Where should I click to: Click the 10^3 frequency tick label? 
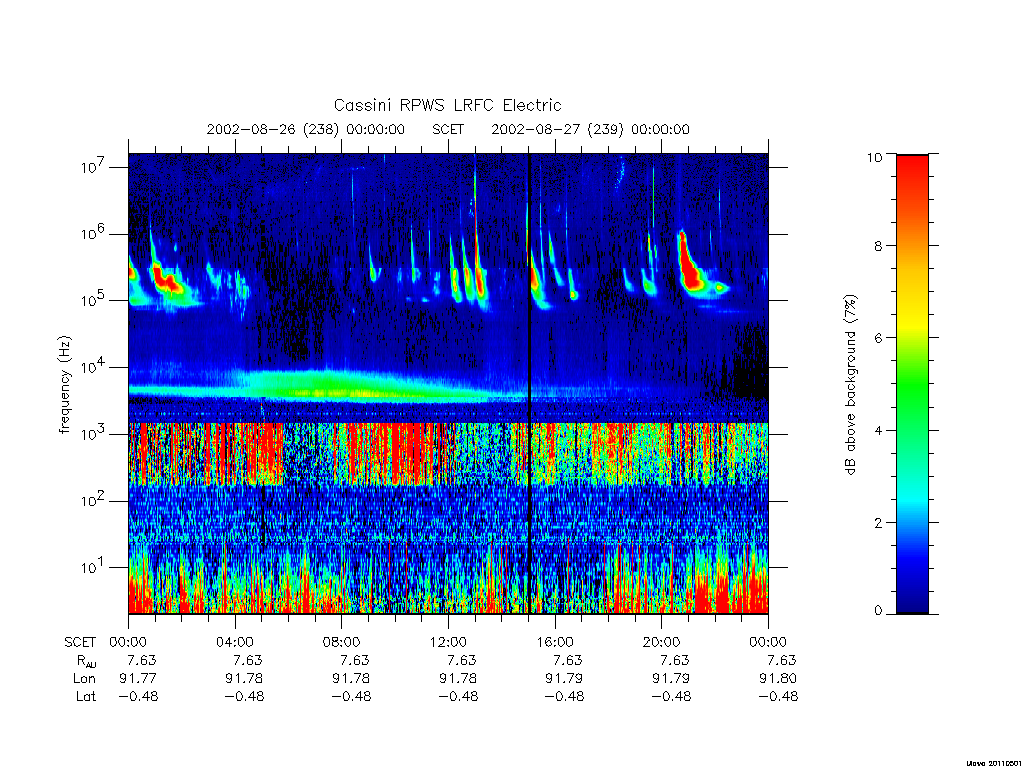pyautogui.click(x=93, y=432)
